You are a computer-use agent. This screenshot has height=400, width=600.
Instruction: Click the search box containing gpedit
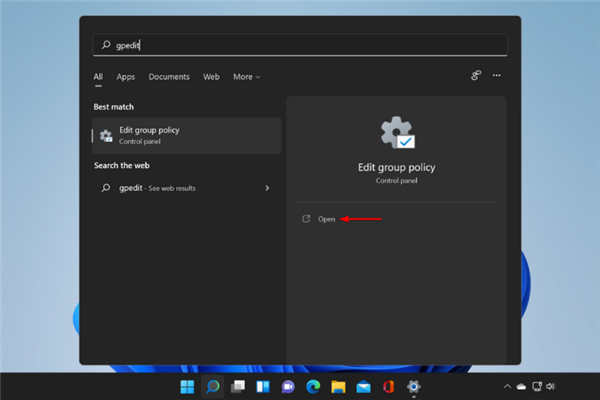300,45
